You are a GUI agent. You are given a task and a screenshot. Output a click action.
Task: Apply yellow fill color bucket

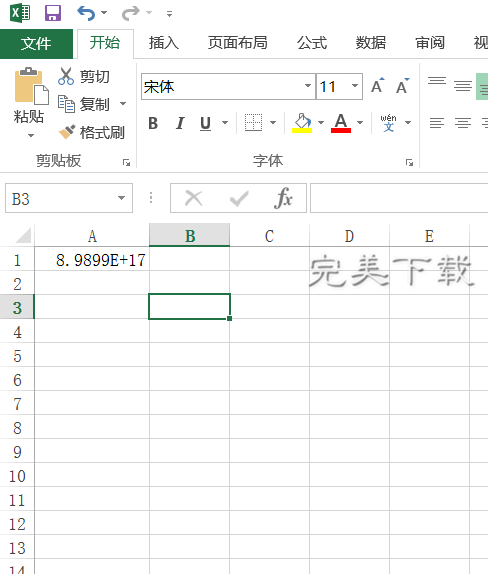click(x=302, y=123)
